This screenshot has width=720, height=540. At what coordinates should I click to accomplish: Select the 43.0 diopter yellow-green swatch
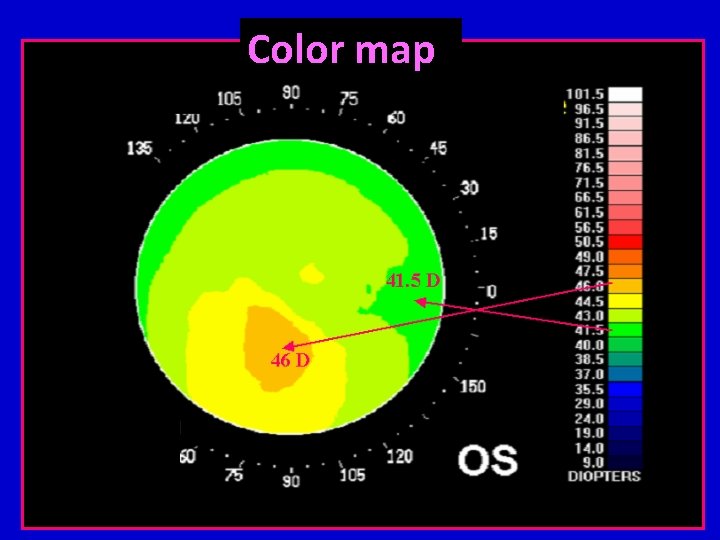625,315
